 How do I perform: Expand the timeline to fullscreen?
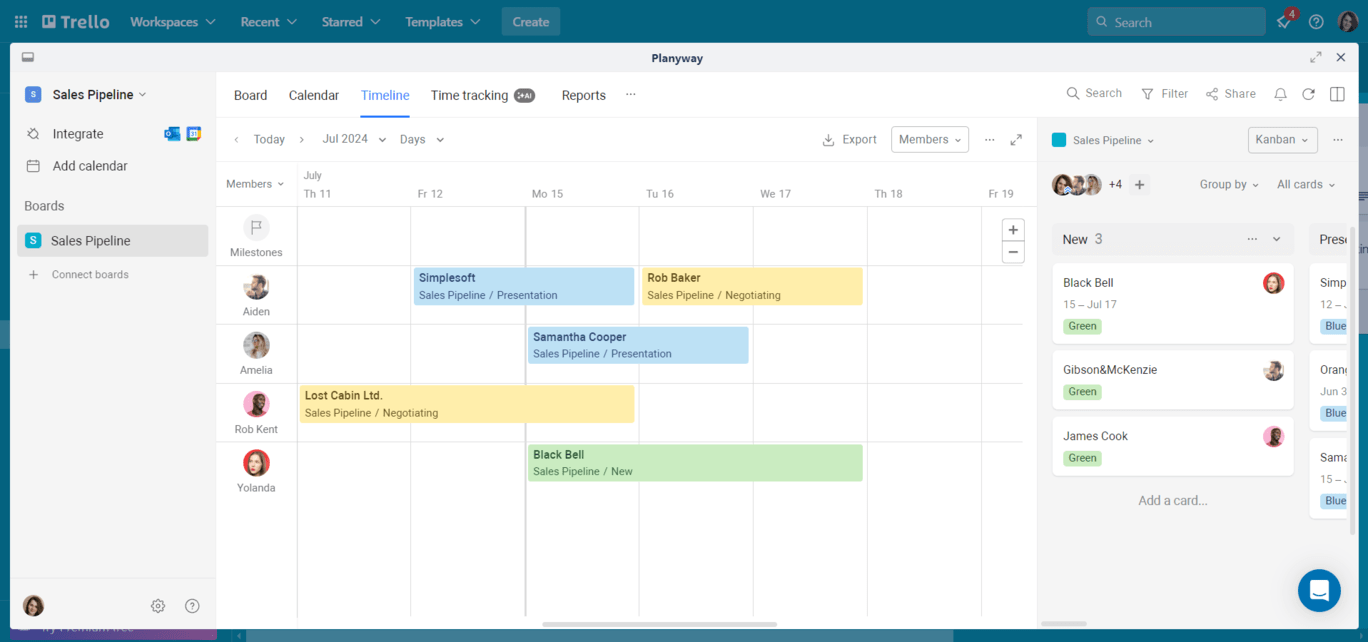point(1016,140)
